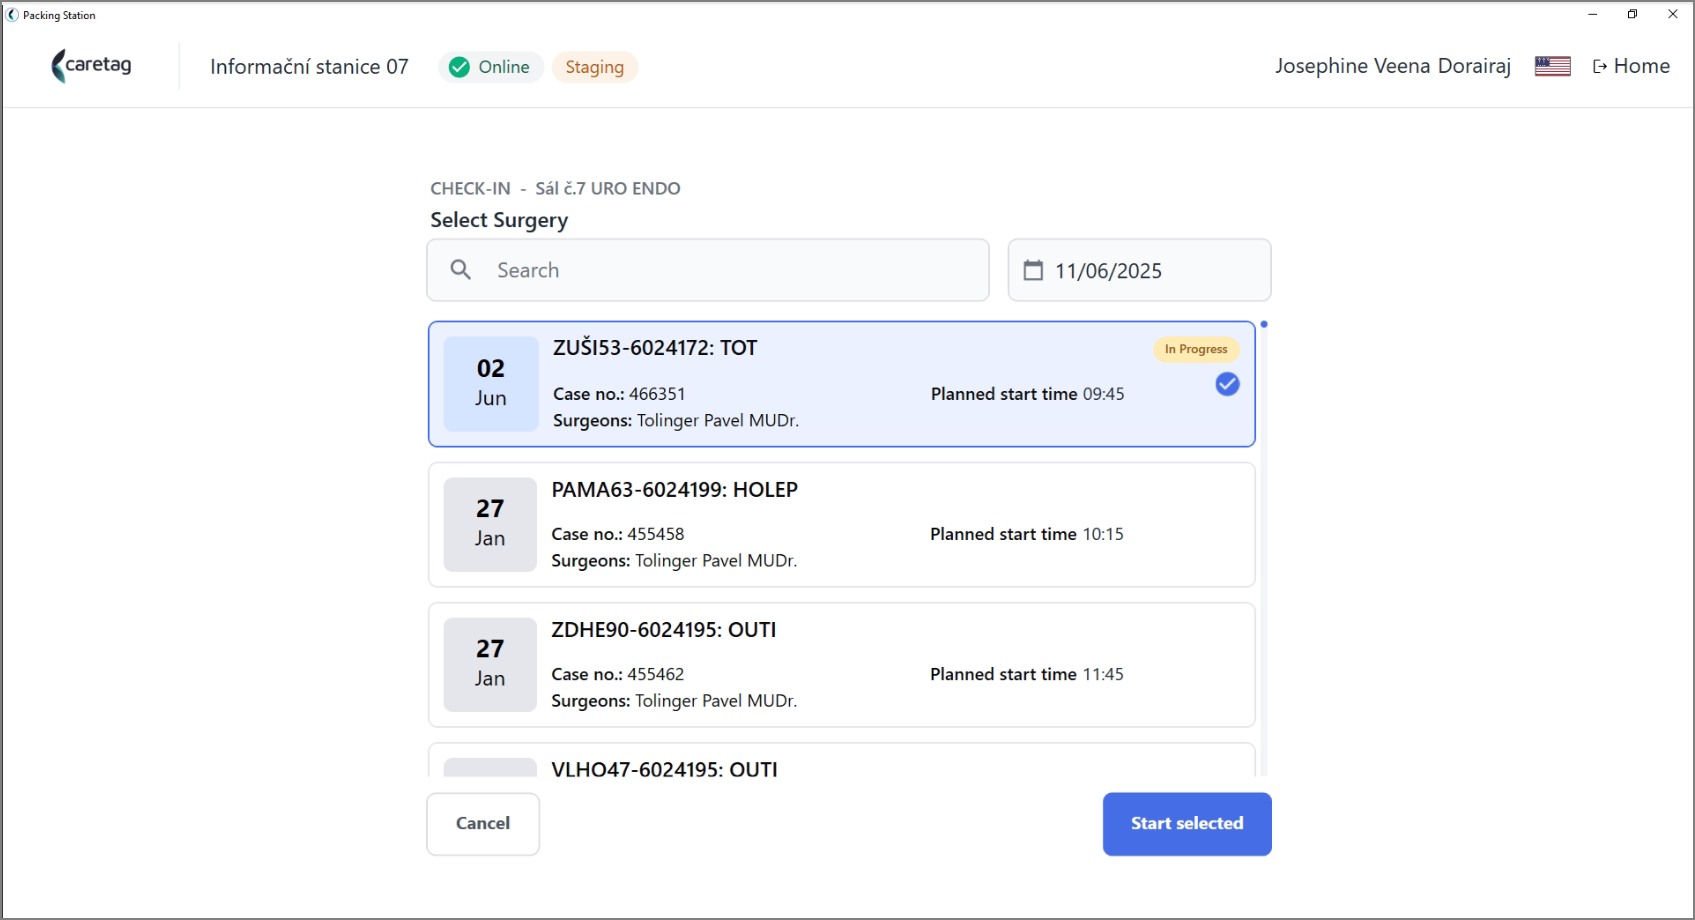Screen dimensions: 1695x920
Task: Click the CHECK-IN Sál č.7 URO ENDO heading
Action: pyautogui.click(x=555, y=188)
